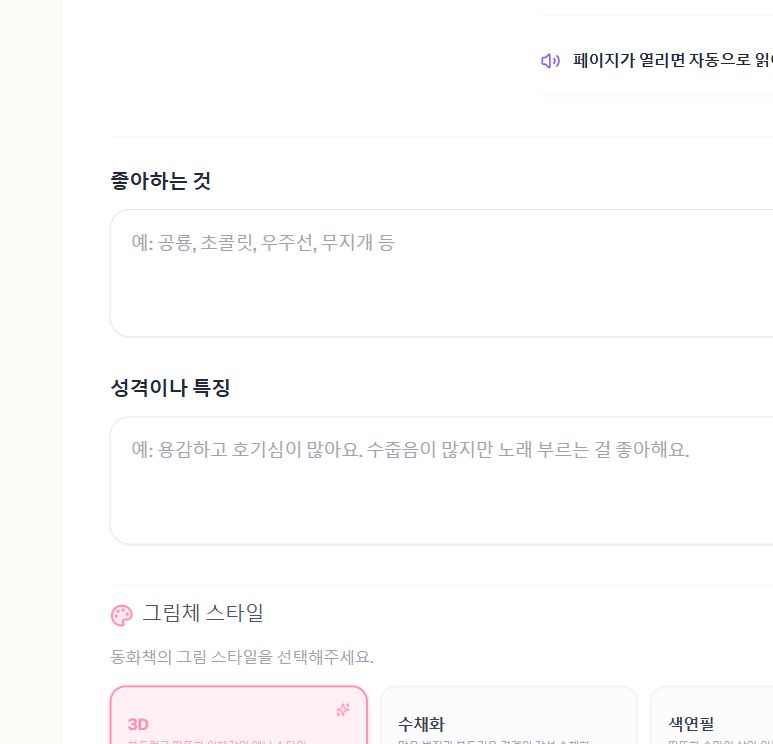Click the 그림체 스타일 section heading

(203, 613)
